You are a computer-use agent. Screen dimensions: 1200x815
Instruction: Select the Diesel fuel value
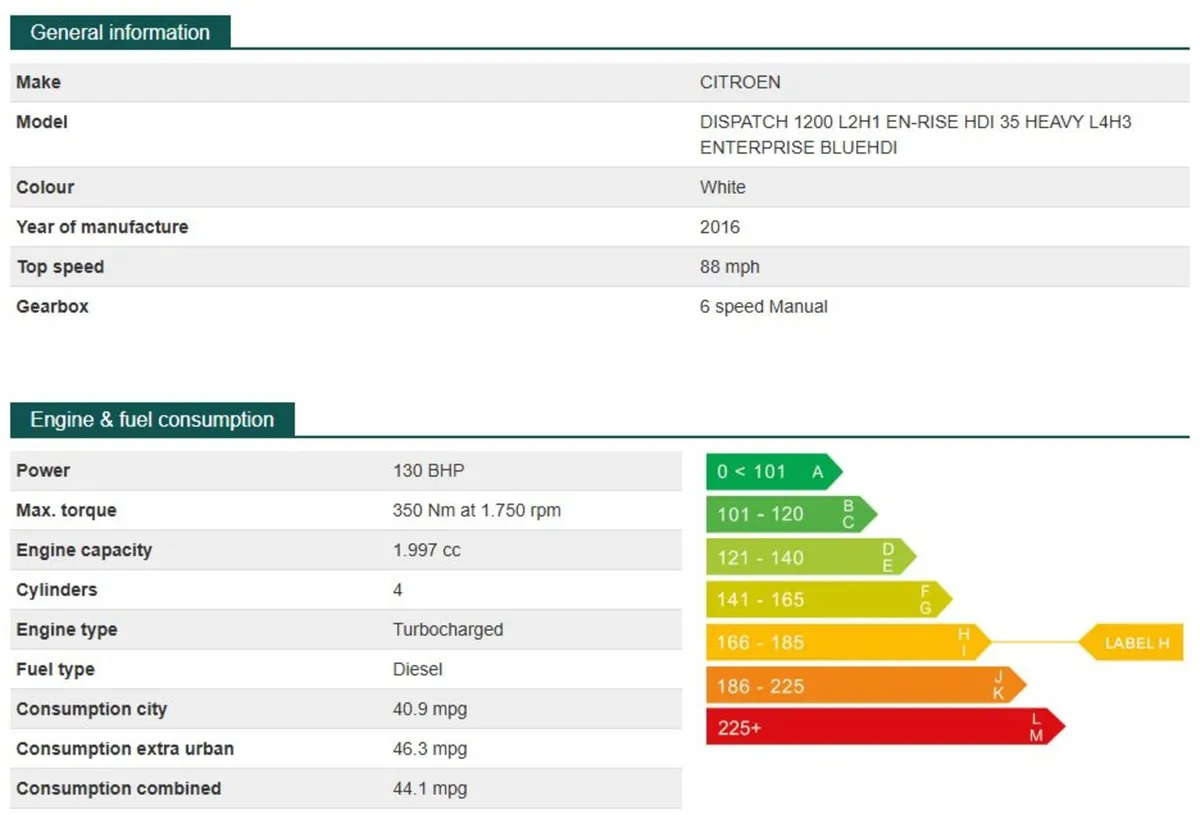click(x=418, y=670)
